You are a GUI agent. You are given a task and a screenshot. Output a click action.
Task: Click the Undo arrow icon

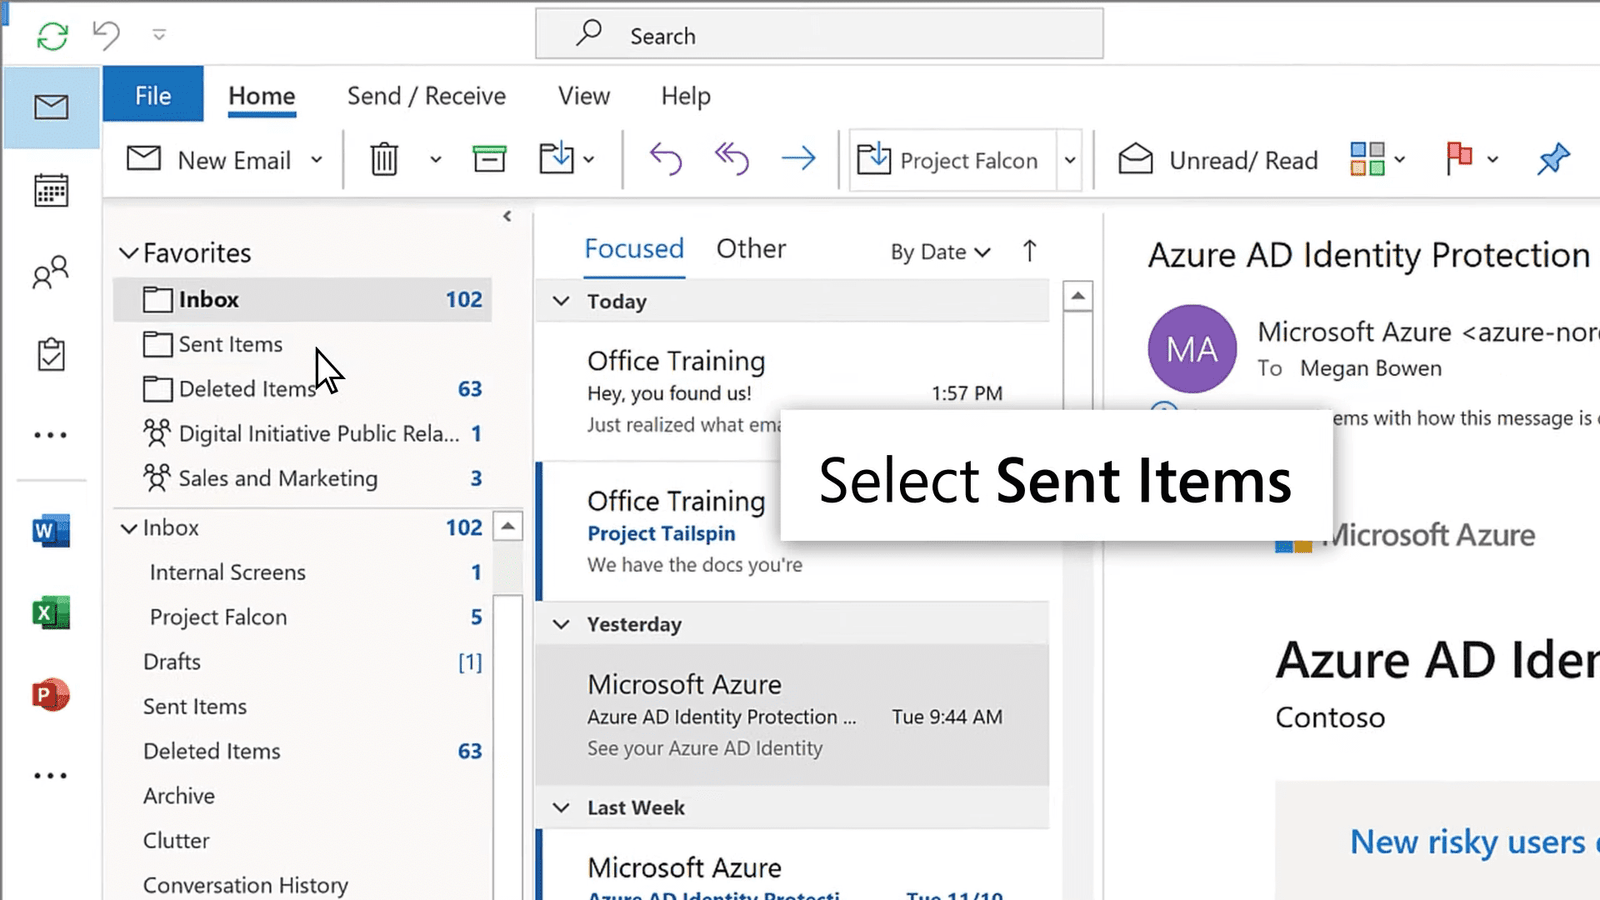point(106,35)
